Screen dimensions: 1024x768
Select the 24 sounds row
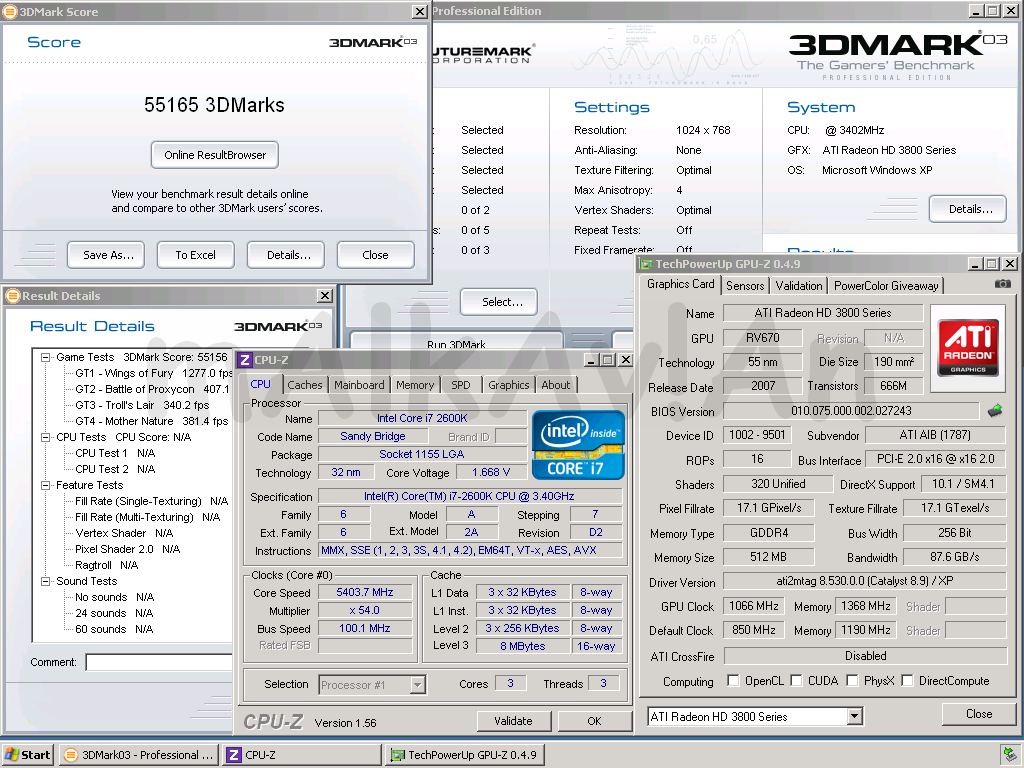[x=114, y=613]
